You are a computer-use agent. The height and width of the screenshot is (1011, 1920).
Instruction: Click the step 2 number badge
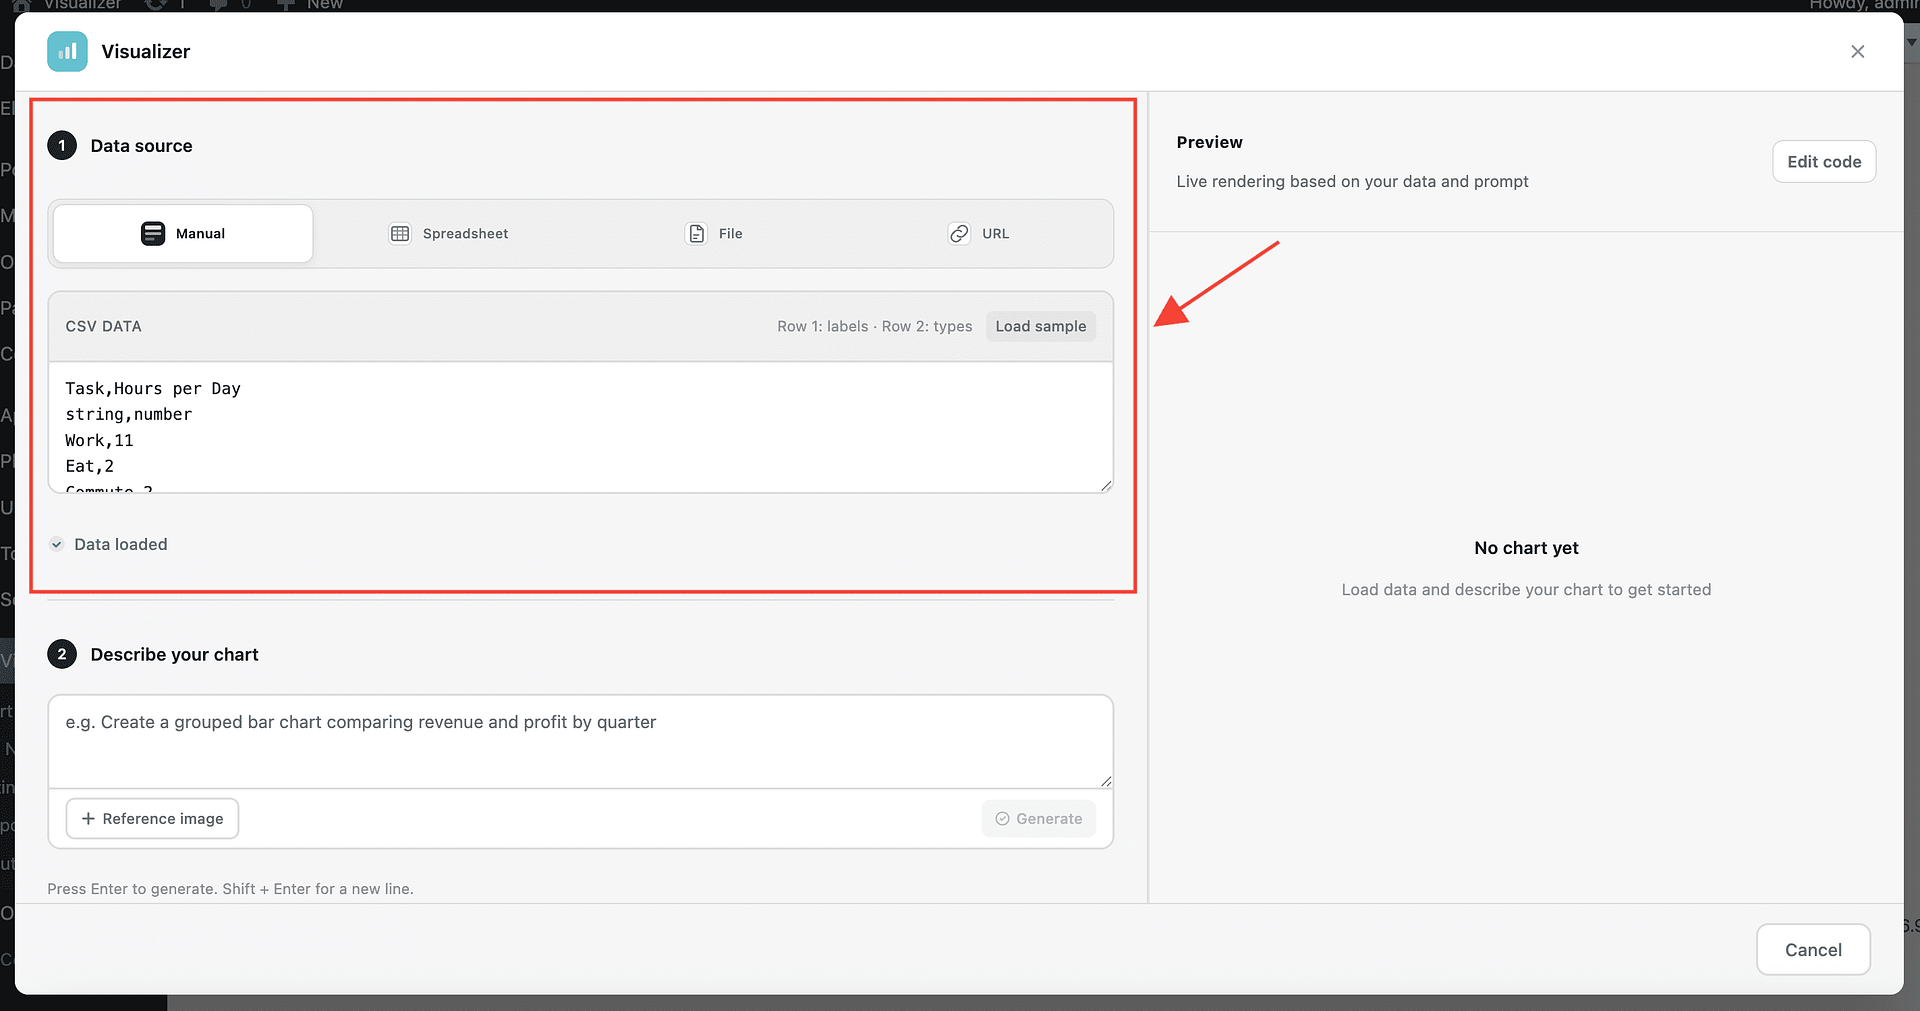tap(62, 655)
